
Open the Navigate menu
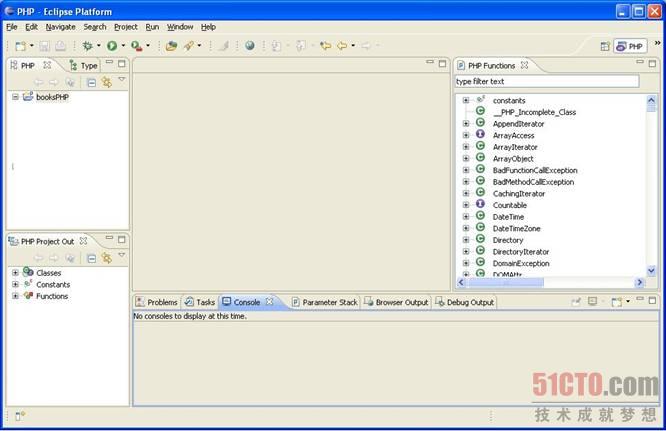click(x=60, y=27)
